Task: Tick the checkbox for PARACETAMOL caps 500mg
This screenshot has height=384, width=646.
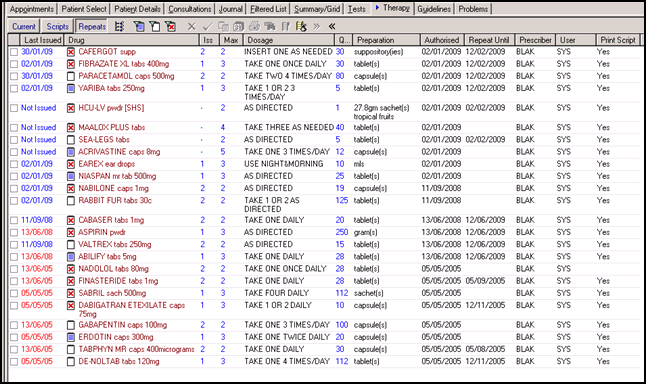Action: coord(14,77)
